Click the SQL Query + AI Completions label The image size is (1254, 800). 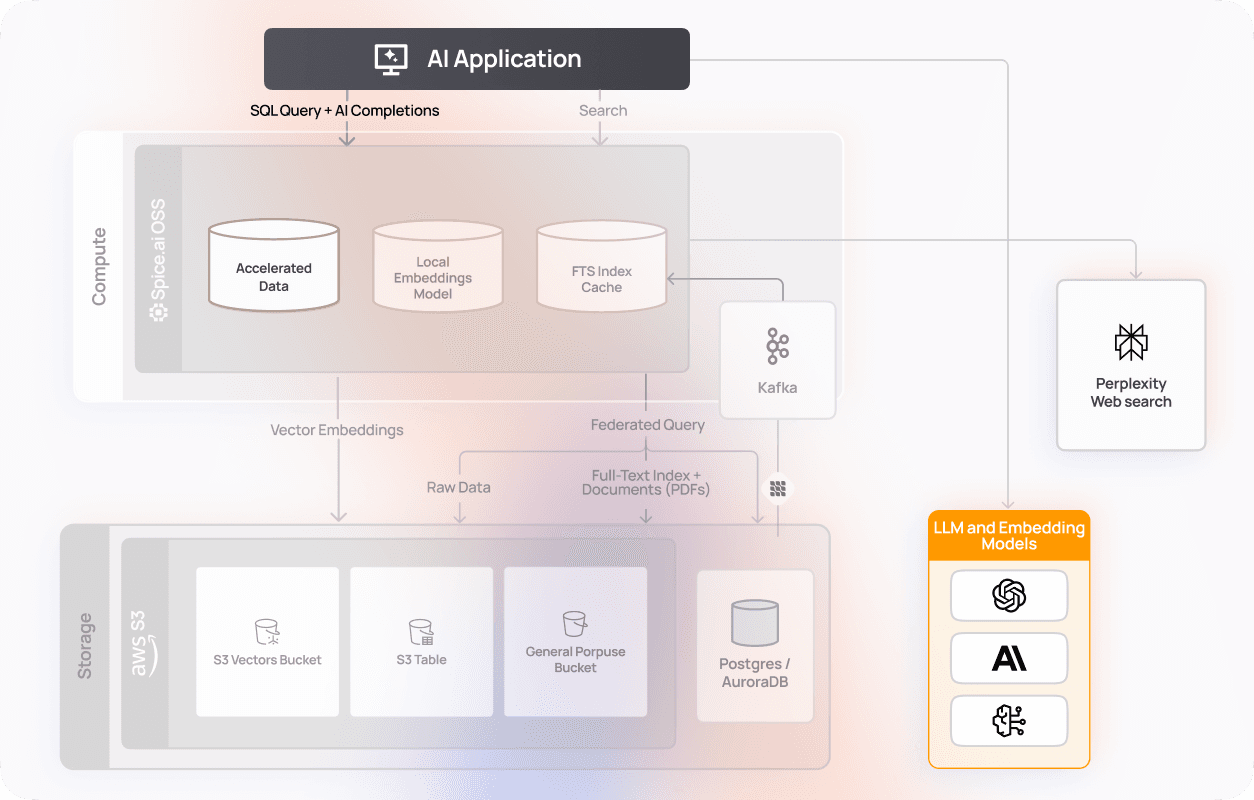(x=344, y=111)
